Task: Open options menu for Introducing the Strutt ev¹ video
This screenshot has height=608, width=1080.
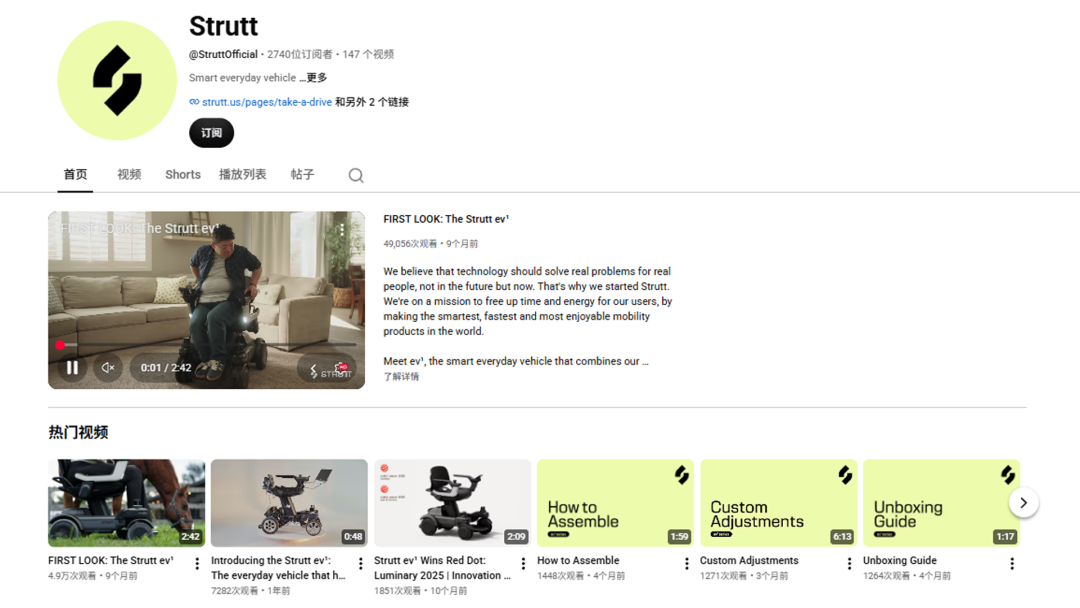Action: click(360, 564)
